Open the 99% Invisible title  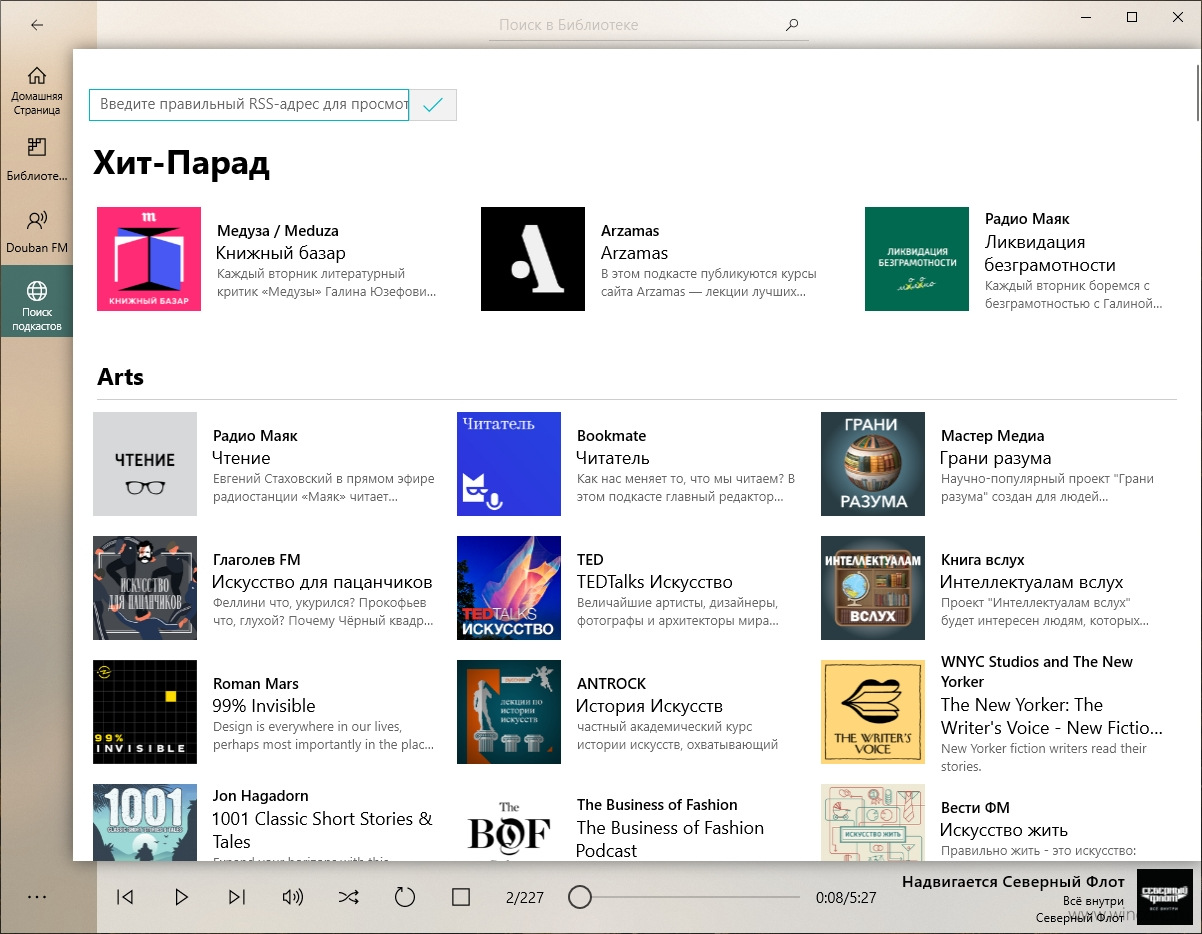[x=264, y=706]
